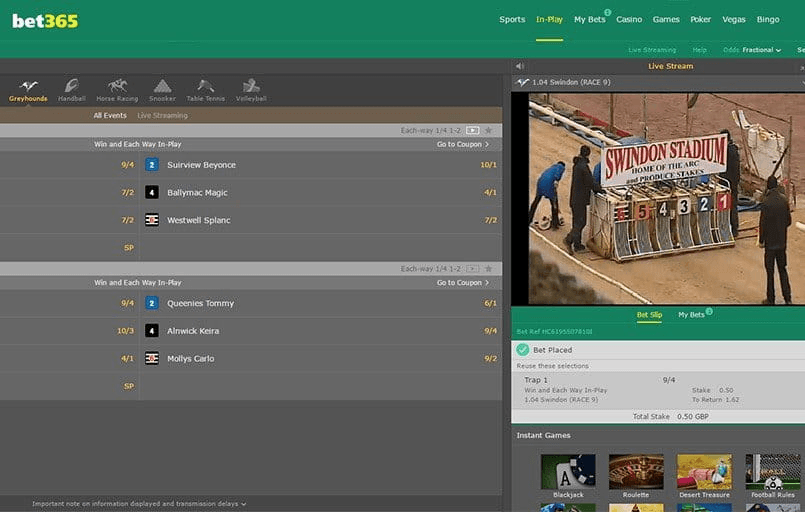Select 9/4 odds right of Alnwick Keira
This screenshot has height=512, width=805.
490,331
